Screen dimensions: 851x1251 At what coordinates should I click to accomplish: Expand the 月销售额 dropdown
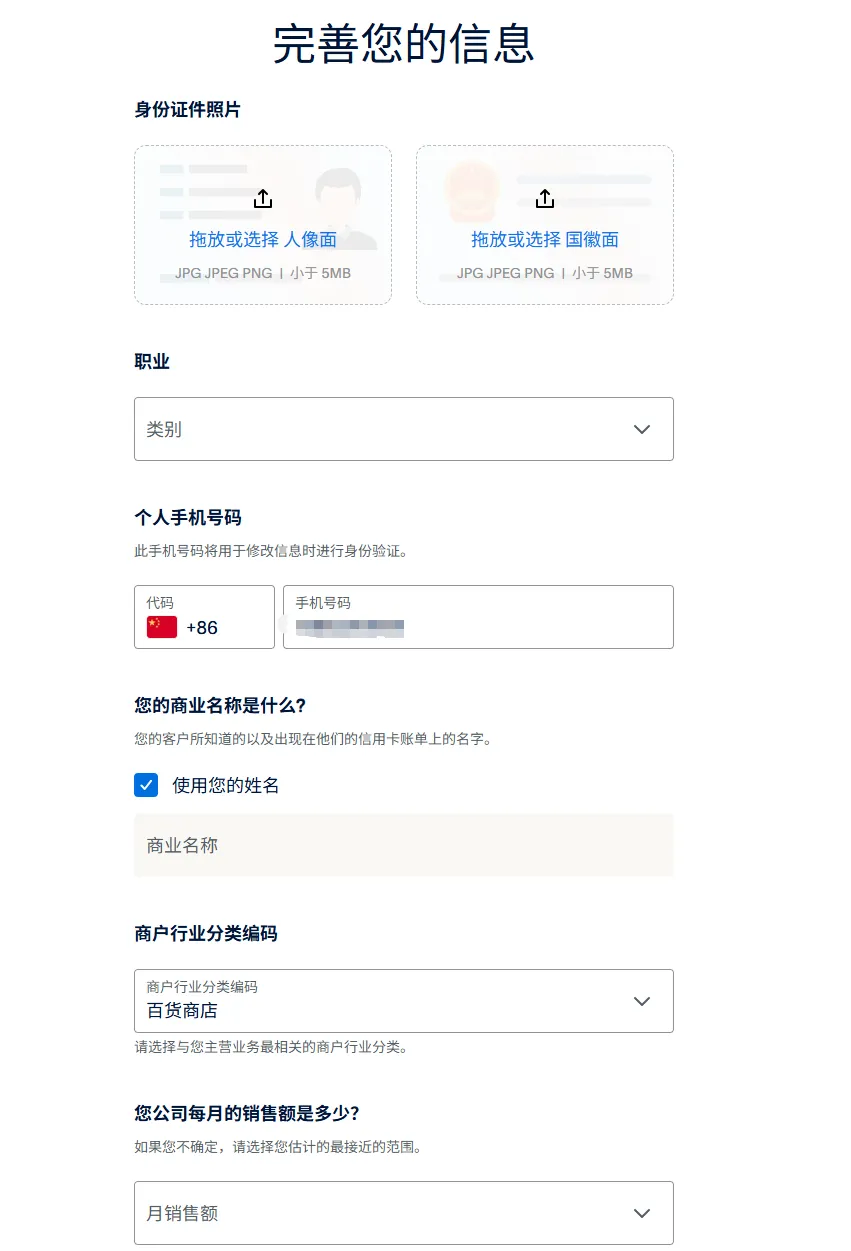pos(403,1213)
